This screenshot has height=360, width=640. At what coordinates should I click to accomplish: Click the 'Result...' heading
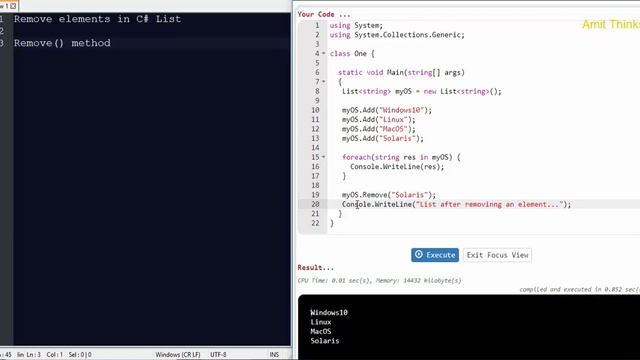[x=316, y=268]
